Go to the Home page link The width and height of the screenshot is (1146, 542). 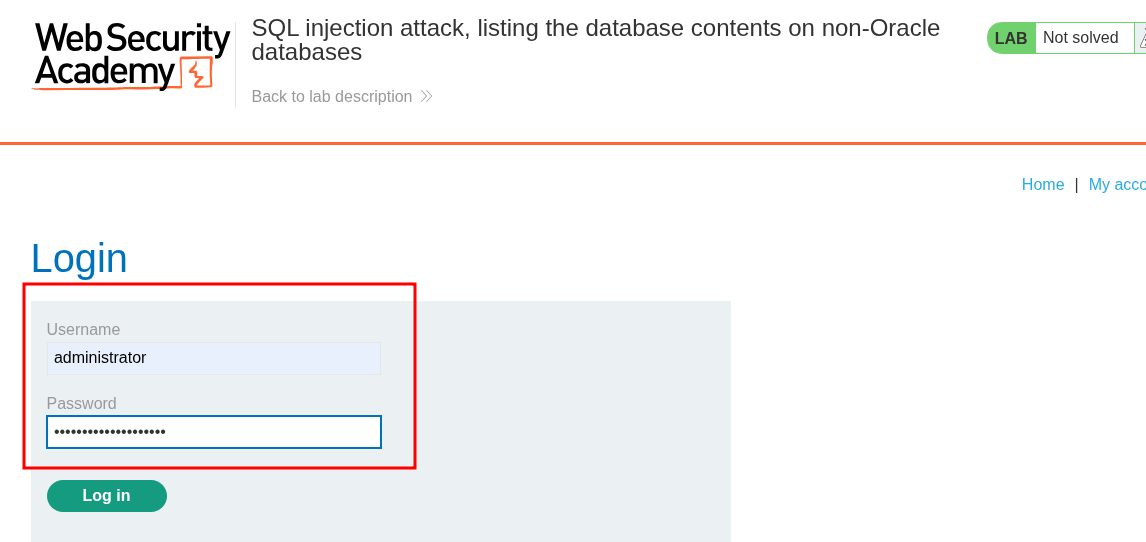pyautogui.click(x=1043, y=184)
